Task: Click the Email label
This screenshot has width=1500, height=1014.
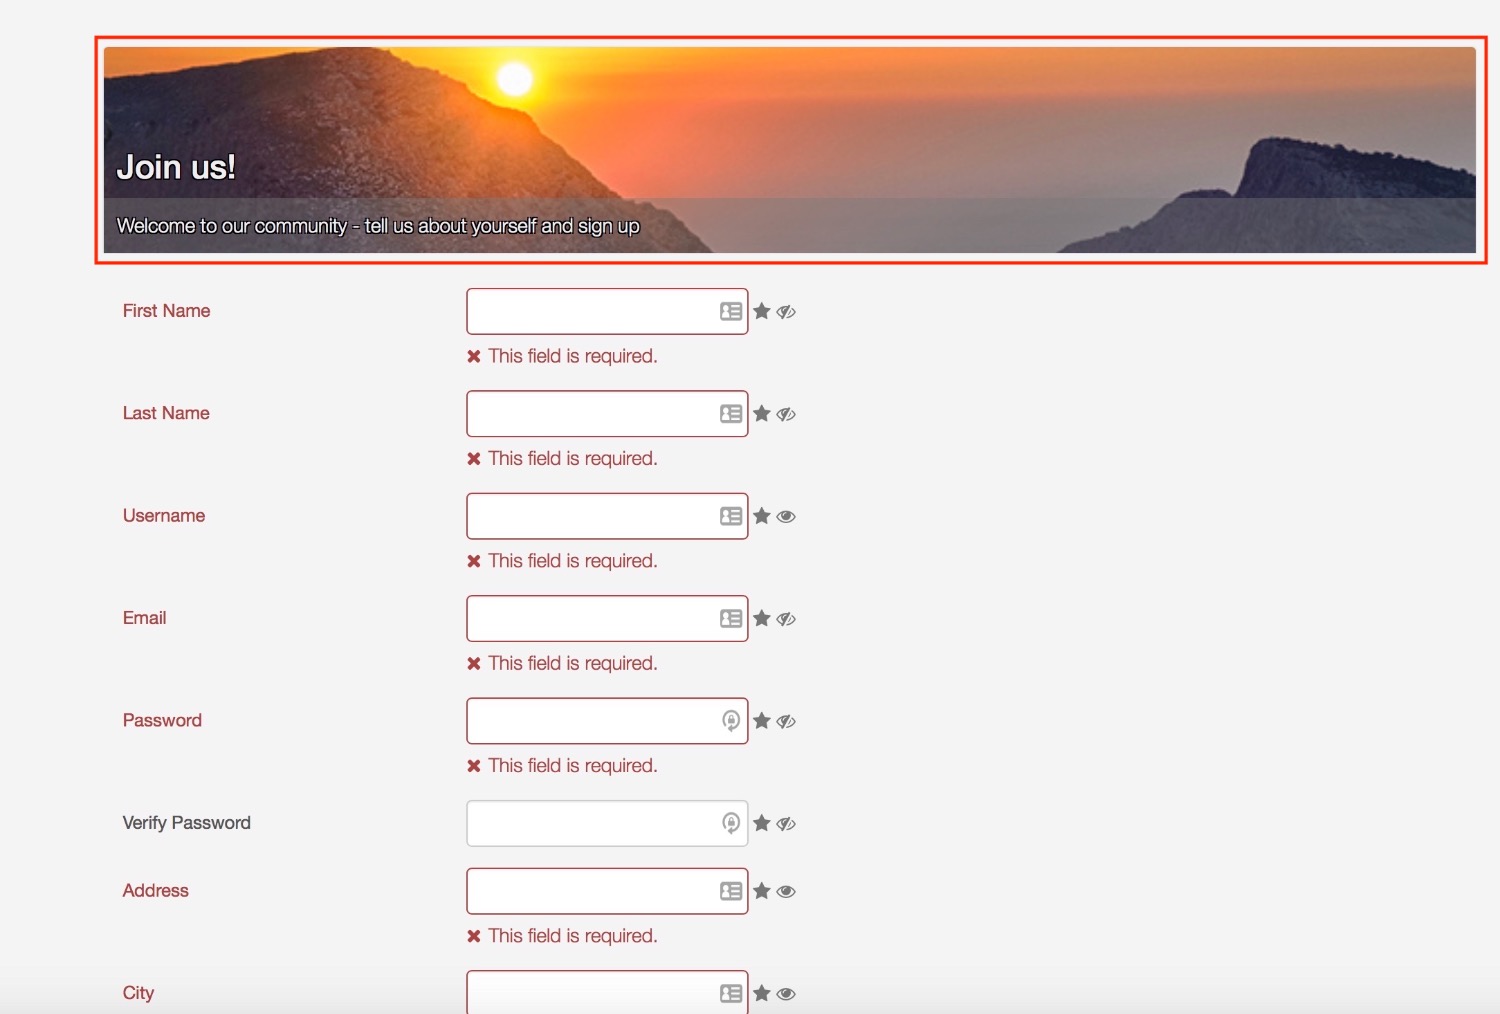Action: point(144,618)
